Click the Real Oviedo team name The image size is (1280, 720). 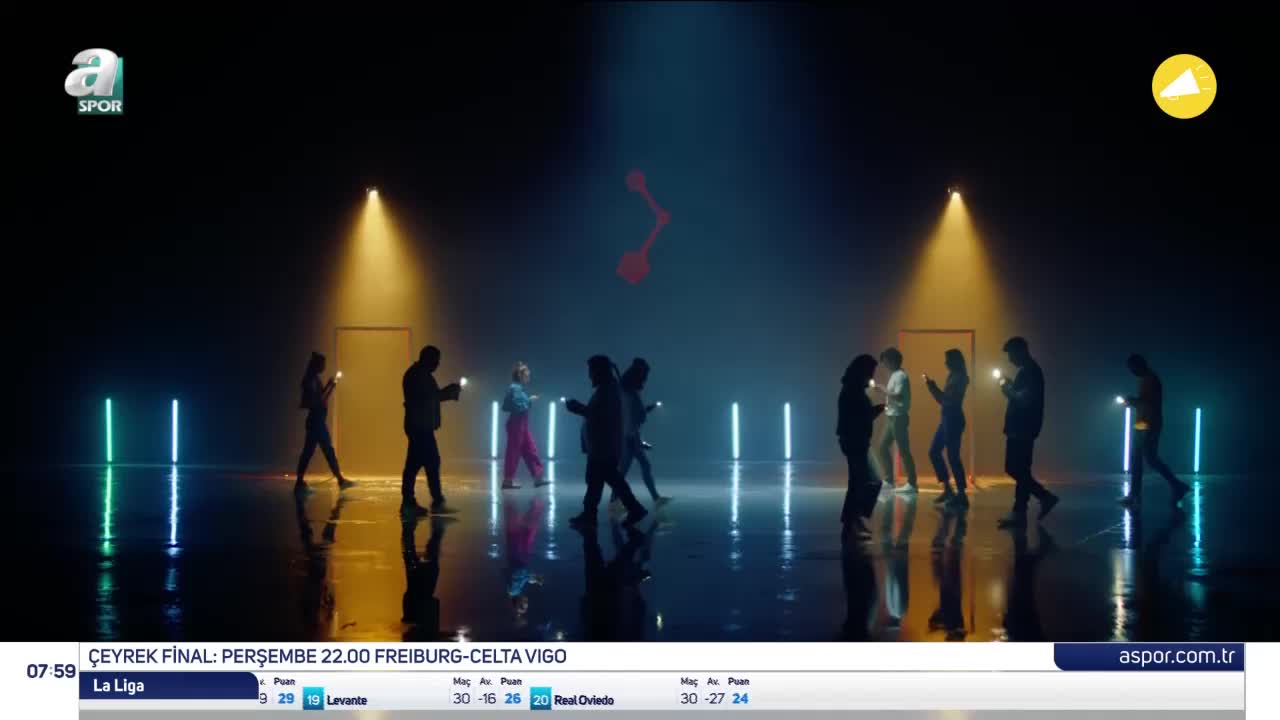584,700
